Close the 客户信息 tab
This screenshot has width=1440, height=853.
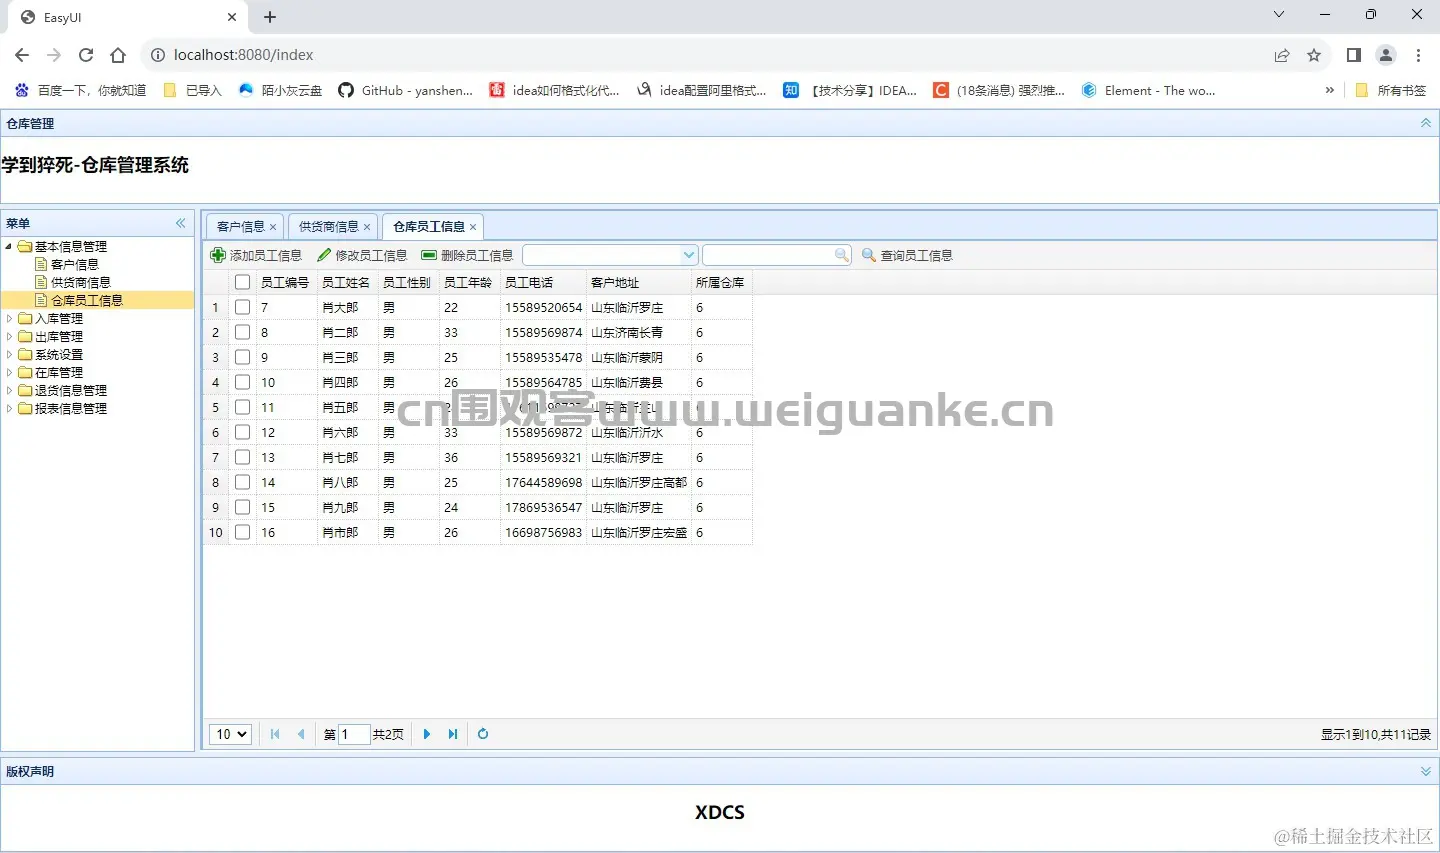point(273,227)
